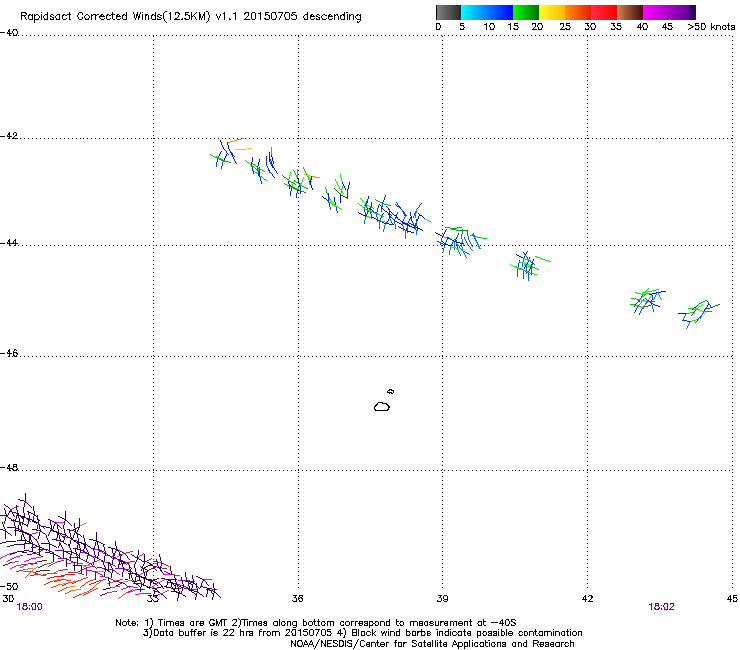Image resolution: width=740 pixels, height=650 pixels.
Task: Click the 'Times are GMT' note line
Action: (x=316, y=623)
